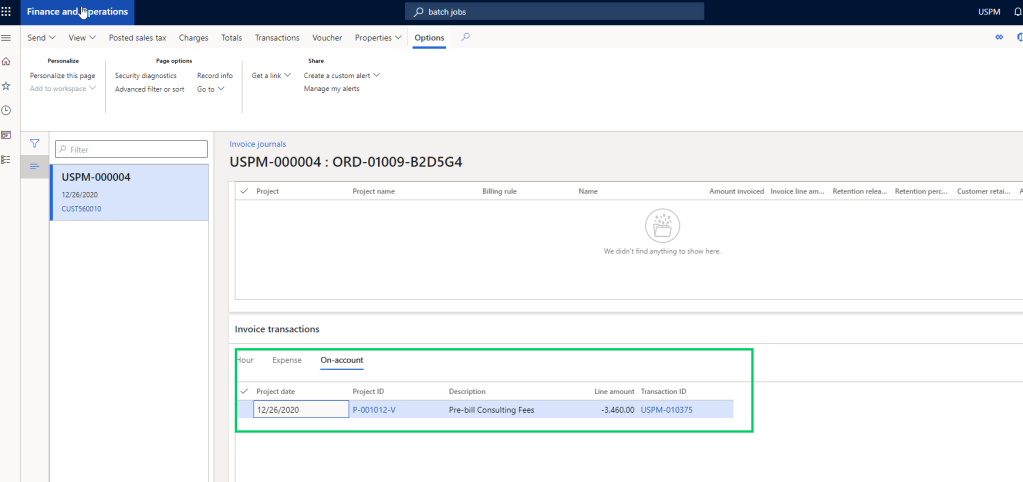Viewport: 1023px width, 482px height.
Task: Select all rows in Project grid
Action: (x=243, y=190)
